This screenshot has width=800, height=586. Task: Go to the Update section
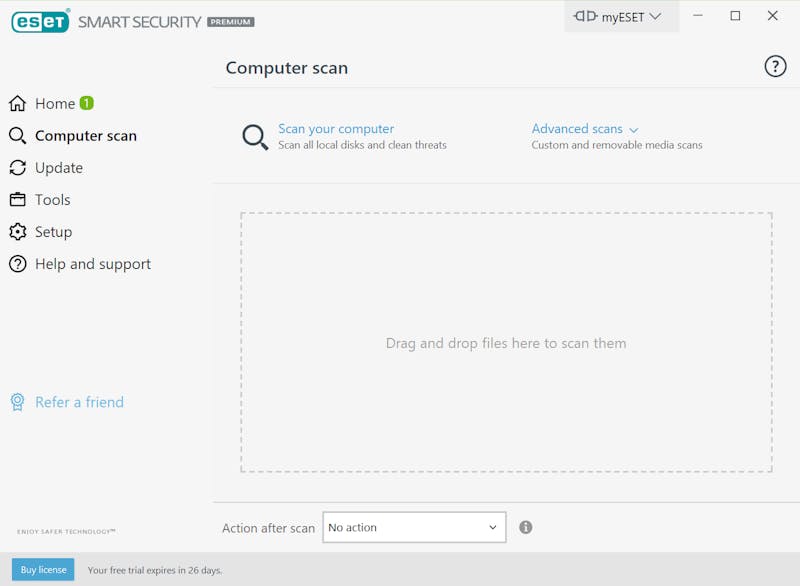pos(59,168)
